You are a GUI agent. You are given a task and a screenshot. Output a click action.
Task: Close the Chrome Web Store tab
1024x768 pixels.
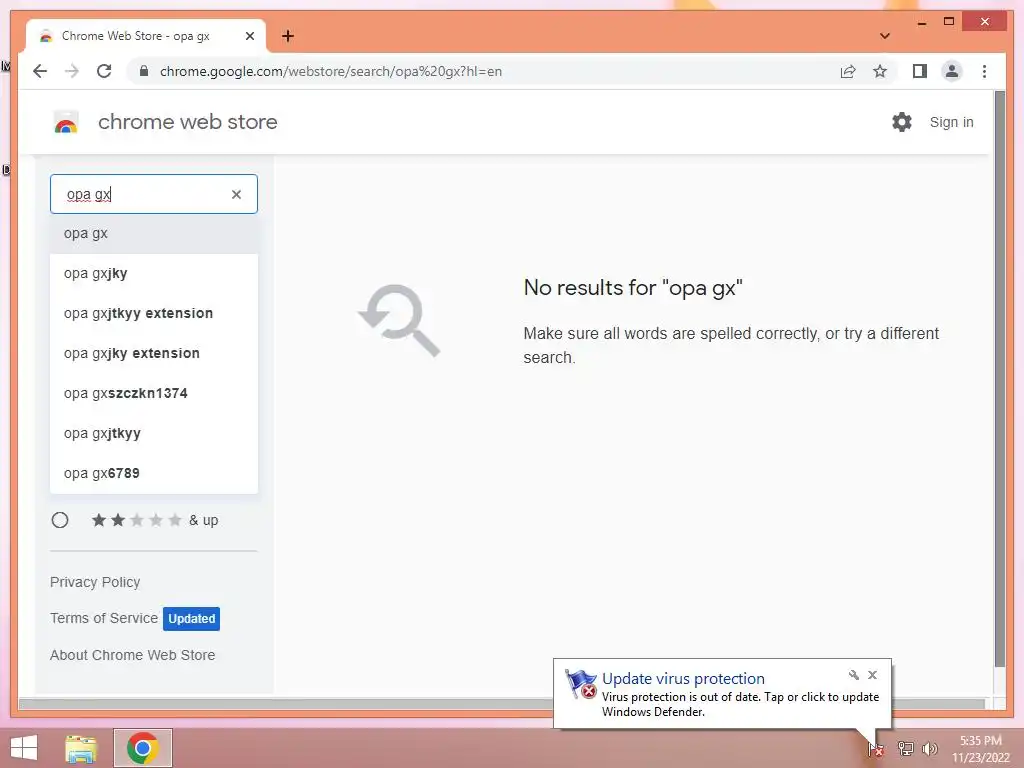pyautogui.click(x=249, y=36)
